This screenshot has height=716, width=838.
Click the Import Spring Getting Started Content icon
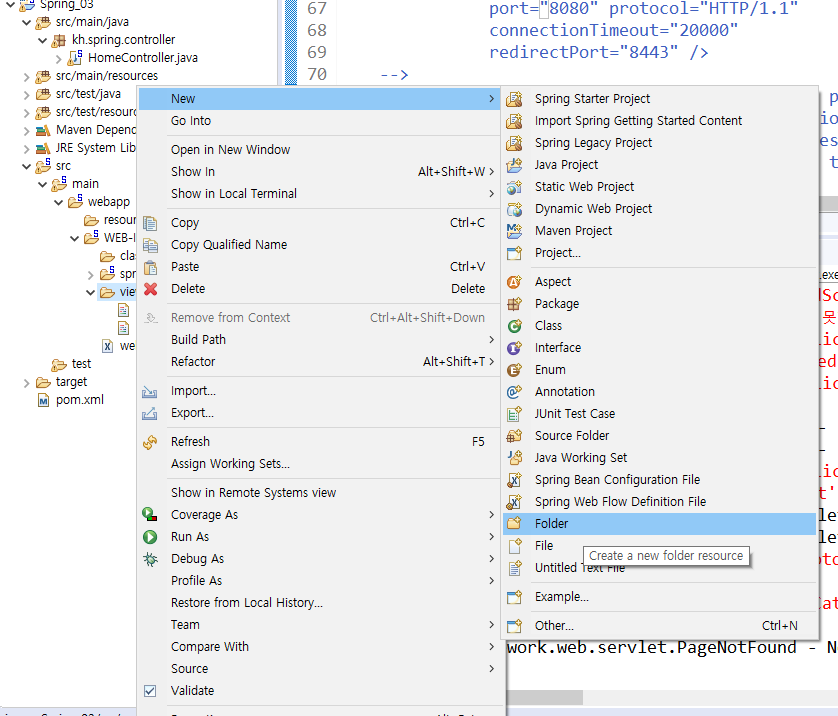514,121
